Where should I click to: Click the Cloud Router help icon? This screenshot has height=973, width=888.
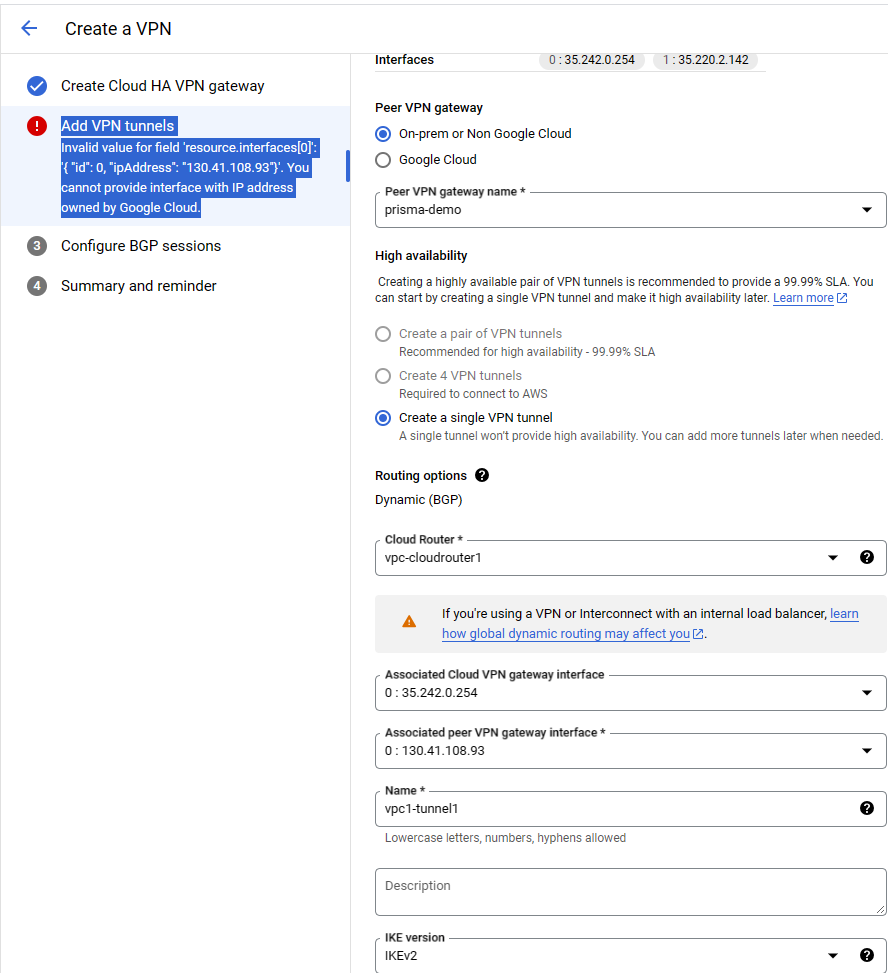(867, 557)
